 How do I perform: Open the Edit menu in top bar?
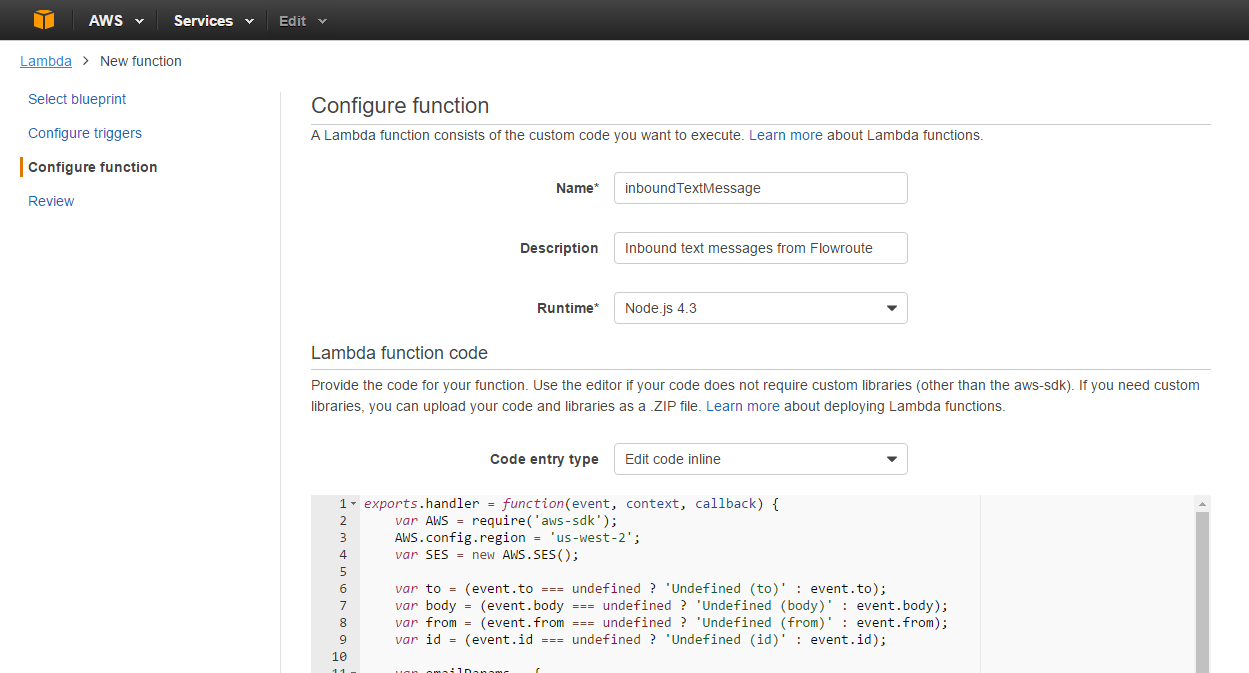click(303, 20)
